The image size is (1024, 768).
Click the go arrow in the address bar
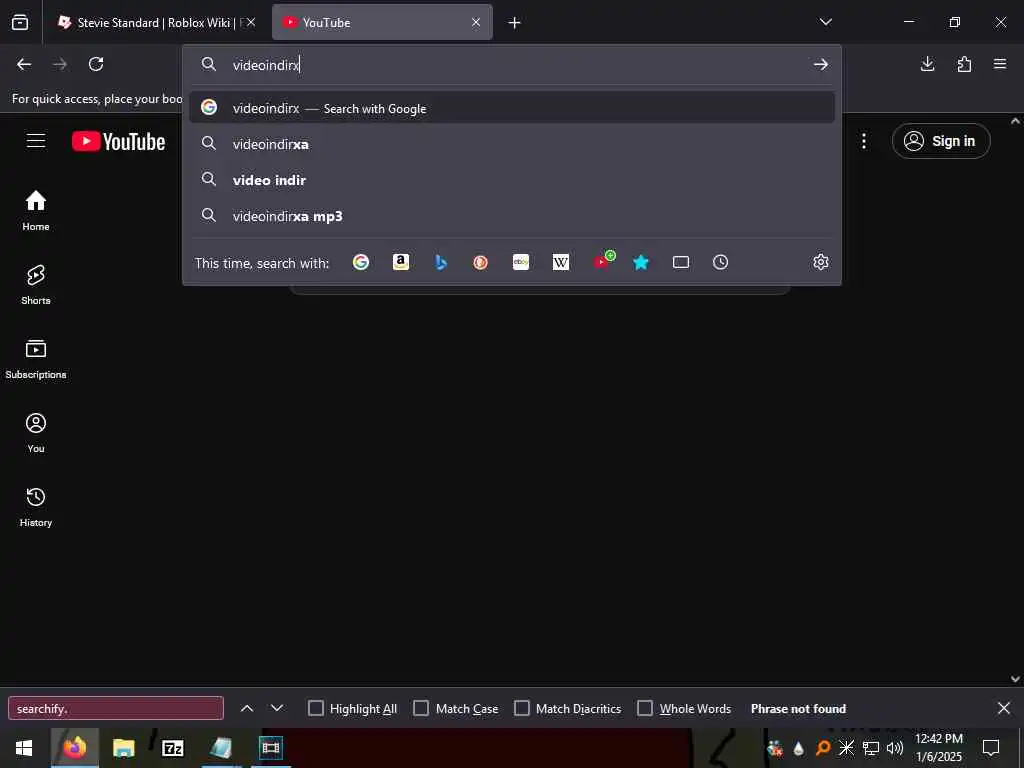point(821,65)
